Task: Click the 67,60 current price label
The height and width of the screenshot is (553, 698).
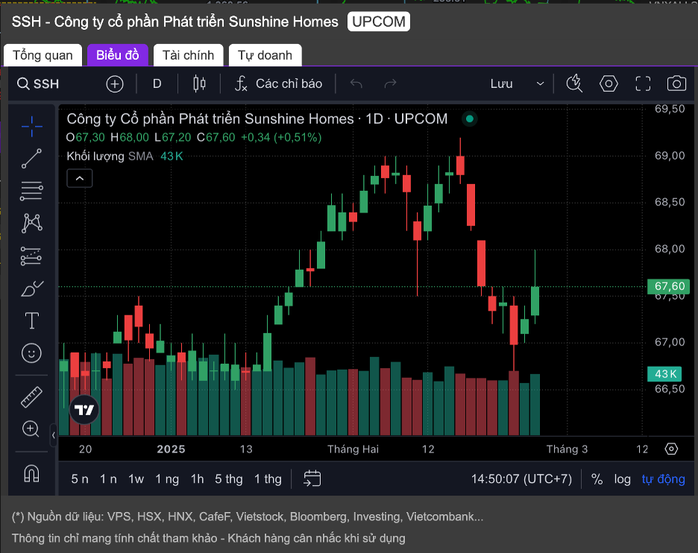Action: [669, 286]
